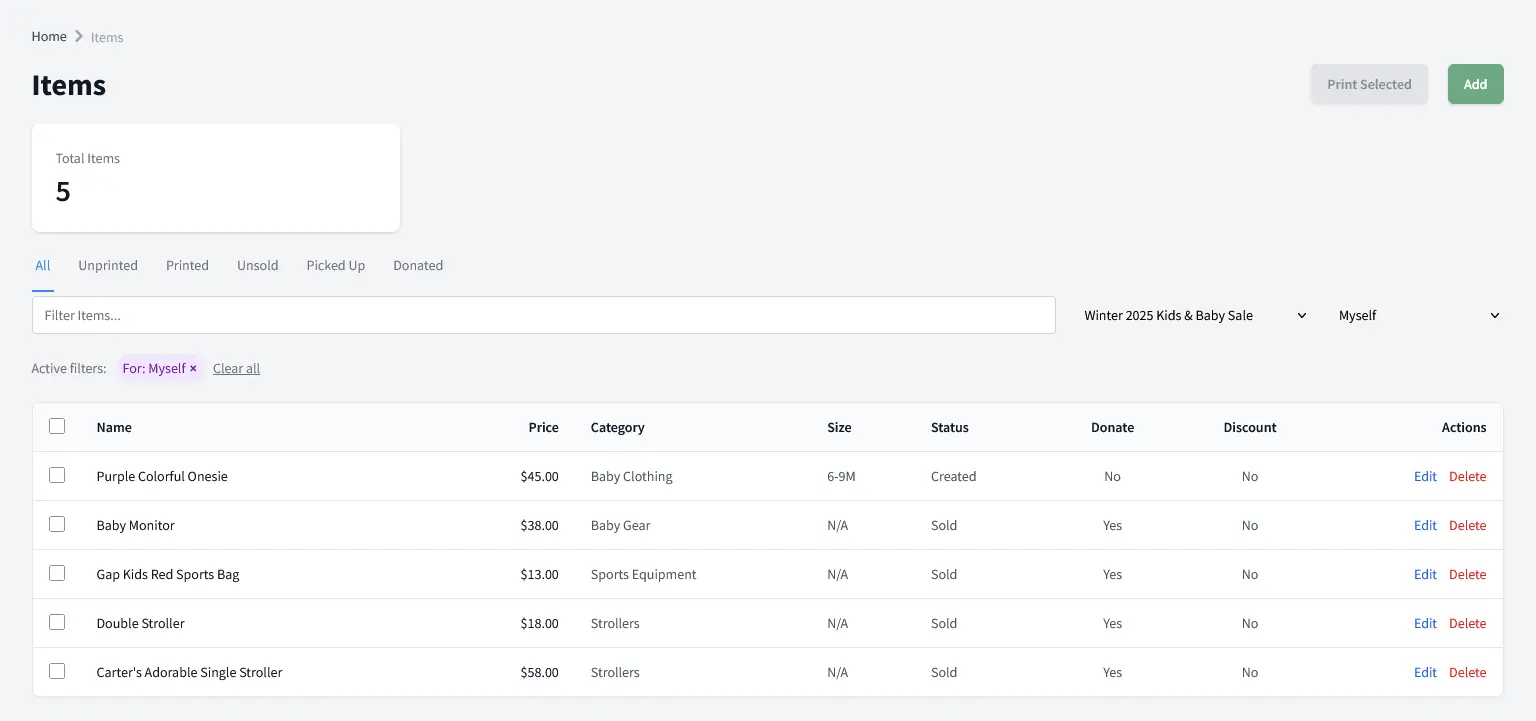
Task: Edit the Double Stroller item
Action: coord(1425,623)
